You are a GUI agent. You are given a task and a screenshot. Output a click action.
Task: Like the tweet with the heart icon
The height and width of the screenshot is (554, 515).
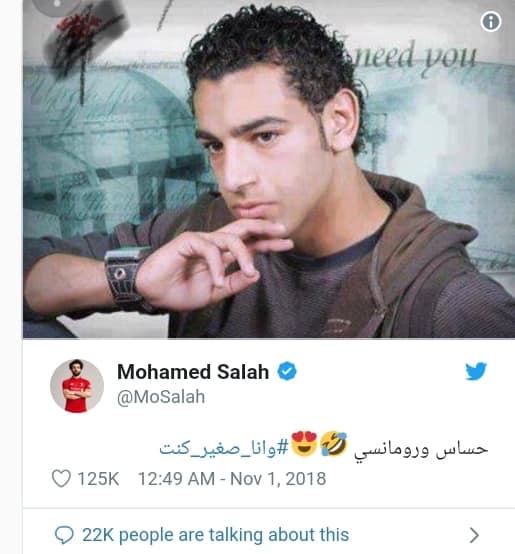[61, 478]
